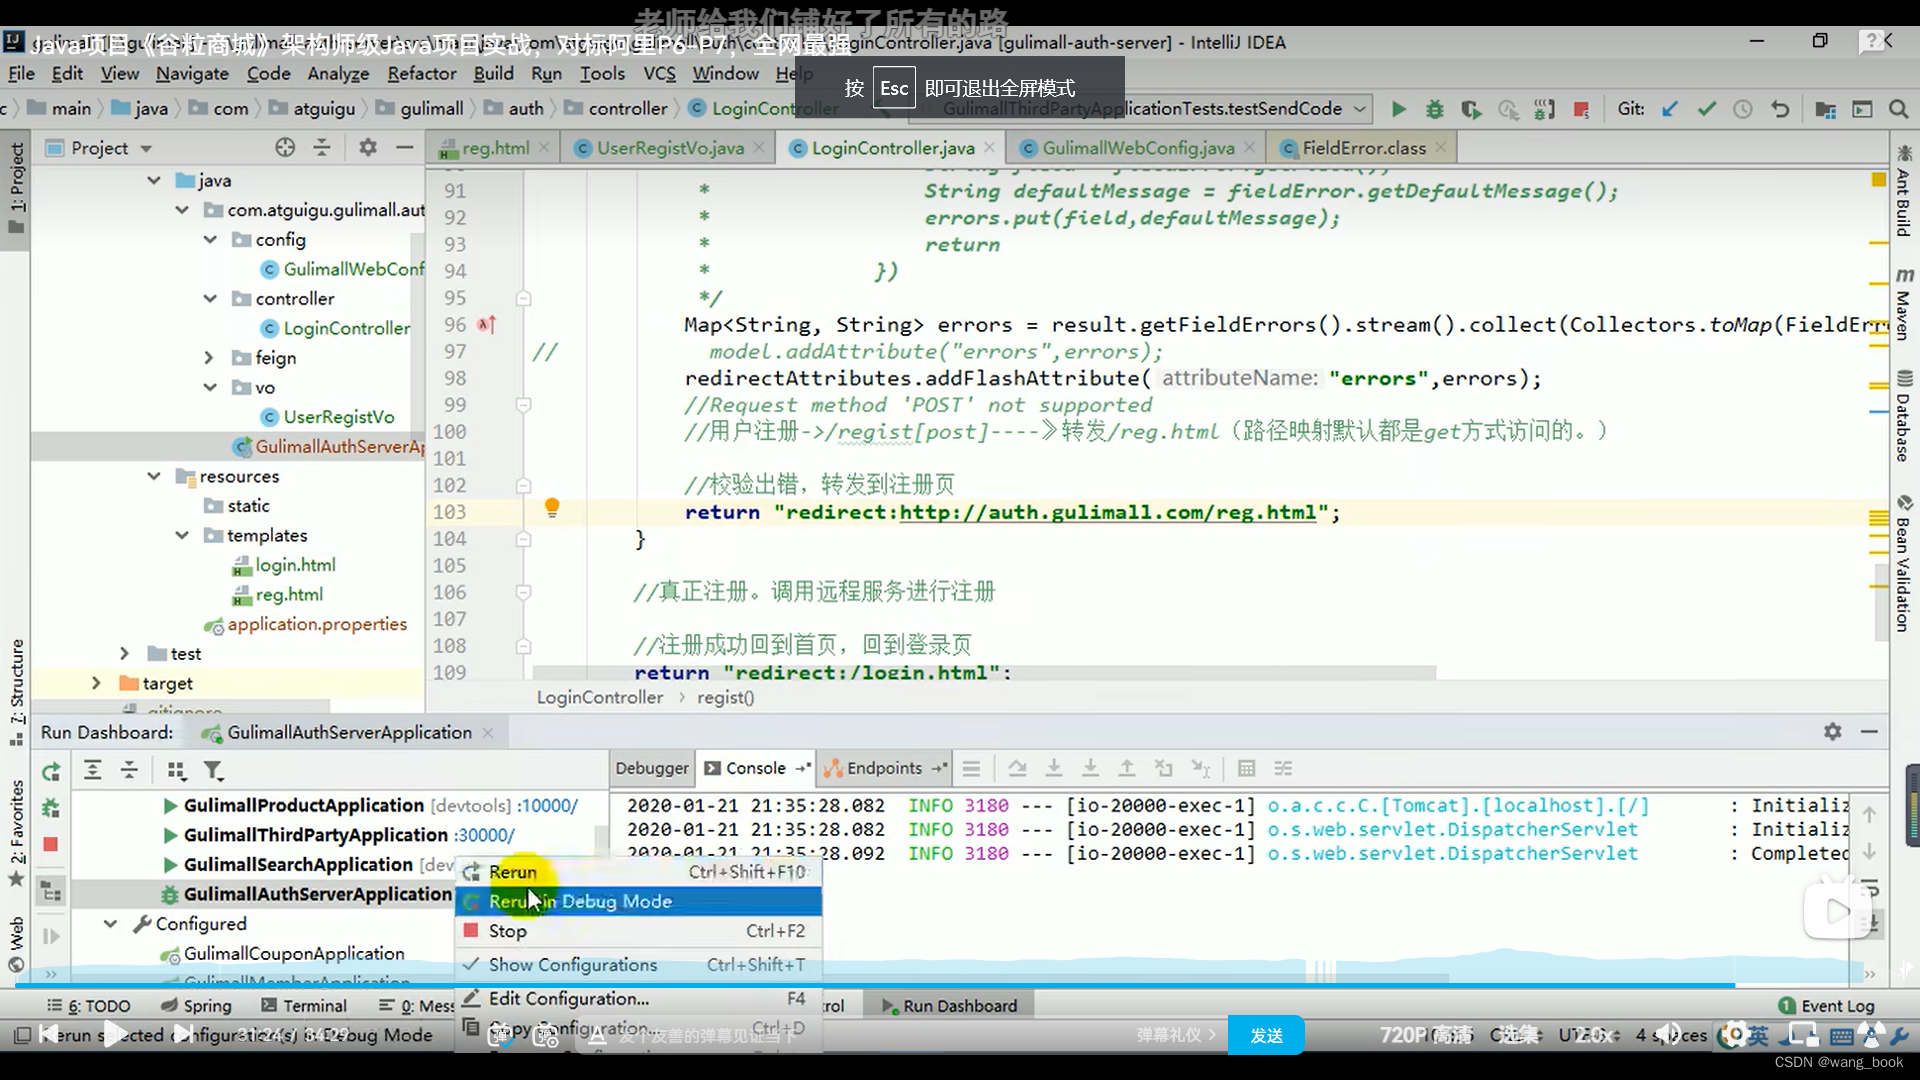
Task: Run the selected configuration with green play icon
Action: pos(1399,109)
